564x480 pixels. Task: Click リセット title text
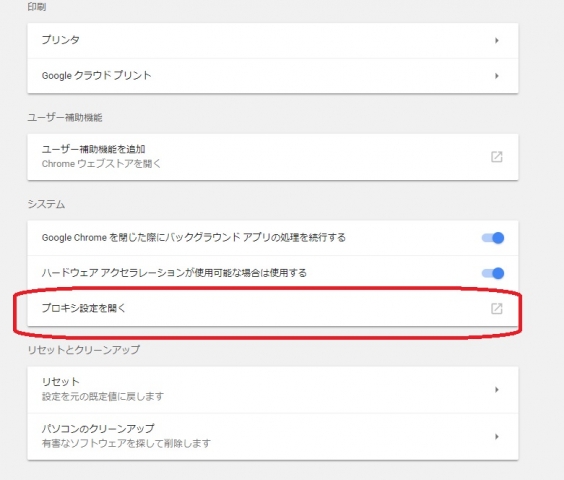[x=60, y=381]
